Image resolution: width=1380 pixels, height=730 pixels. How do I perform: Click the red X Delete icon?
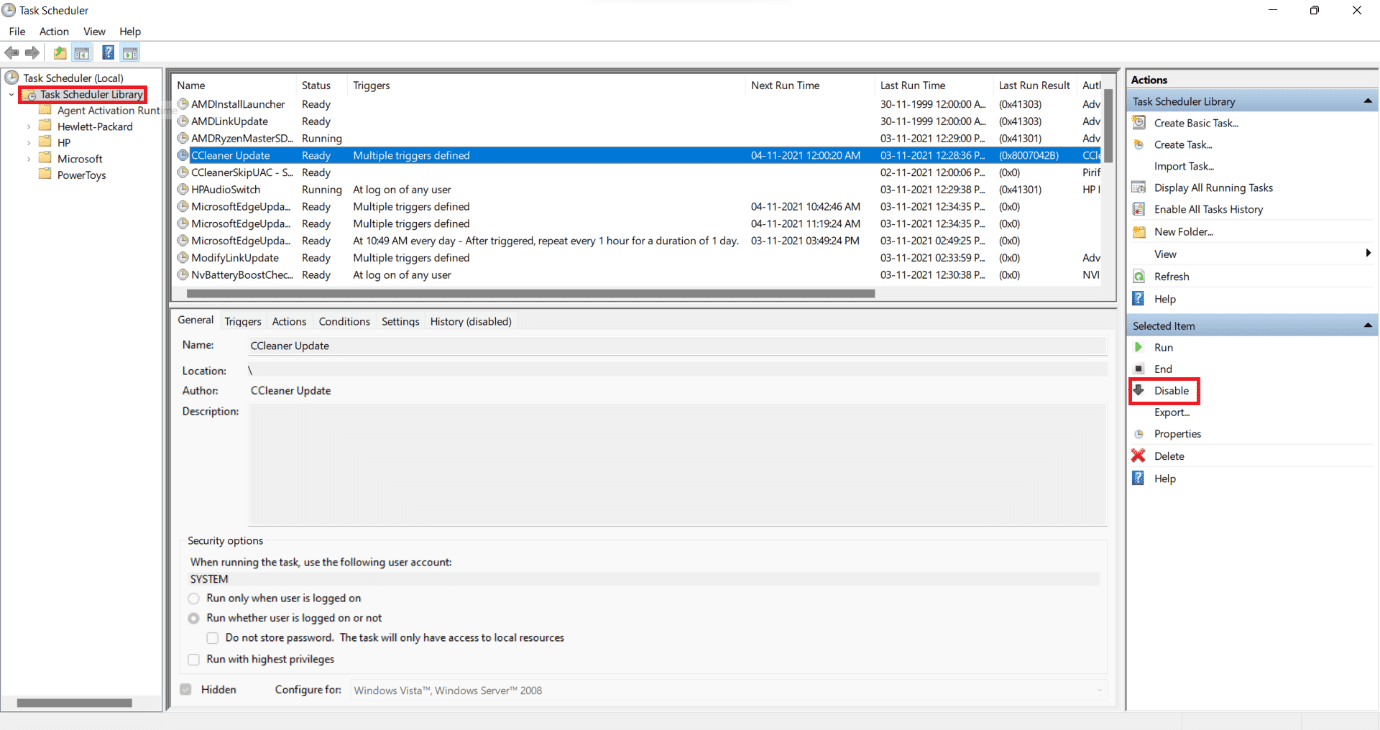click(x=1138, y=456)
